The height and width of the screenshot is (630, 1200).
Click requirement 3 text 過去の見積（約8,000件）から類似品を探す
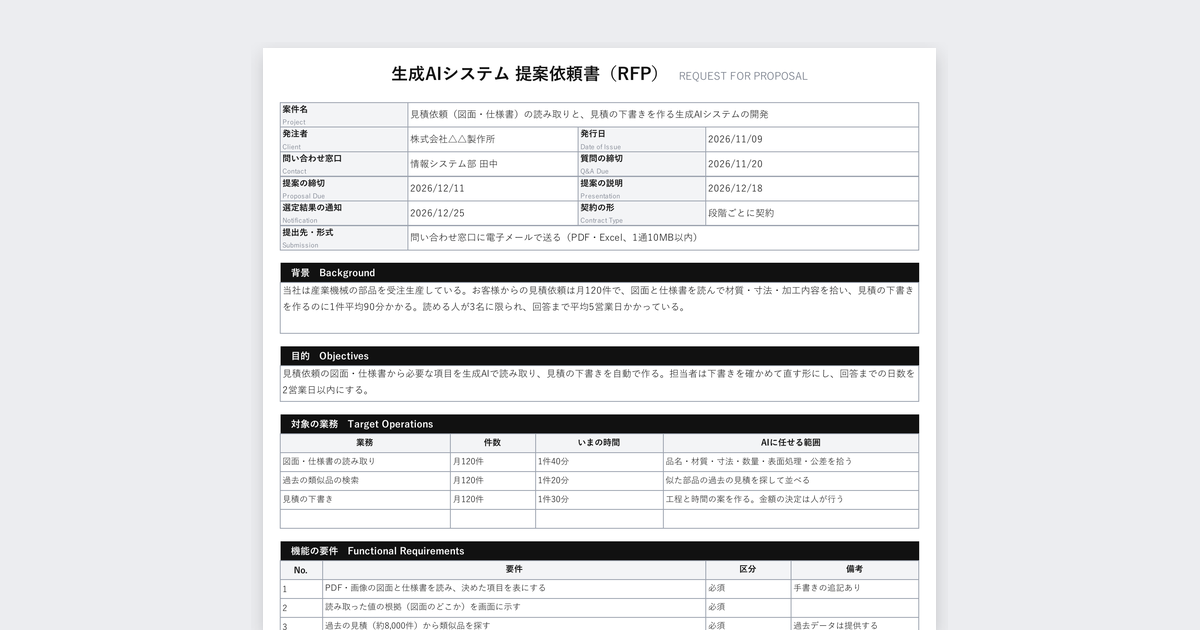pos(407,625)
